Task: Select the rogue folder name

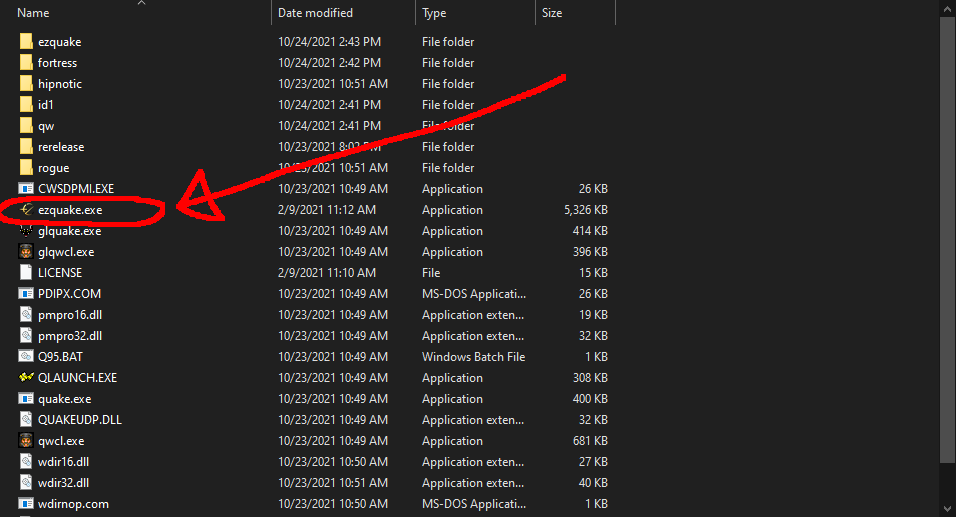Action: [x=54, y=168]
